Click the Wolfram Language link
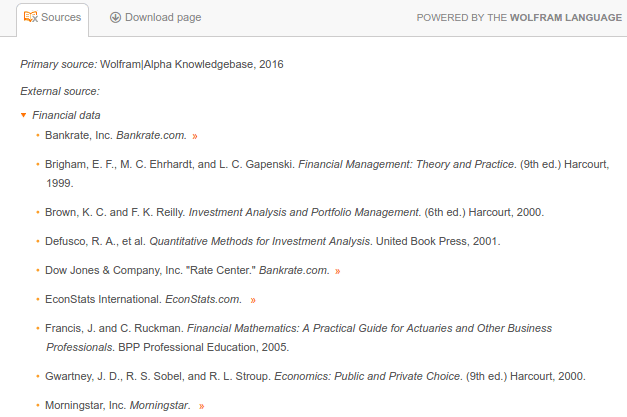The height and width of the screenshot is (417, 627). 565,18
